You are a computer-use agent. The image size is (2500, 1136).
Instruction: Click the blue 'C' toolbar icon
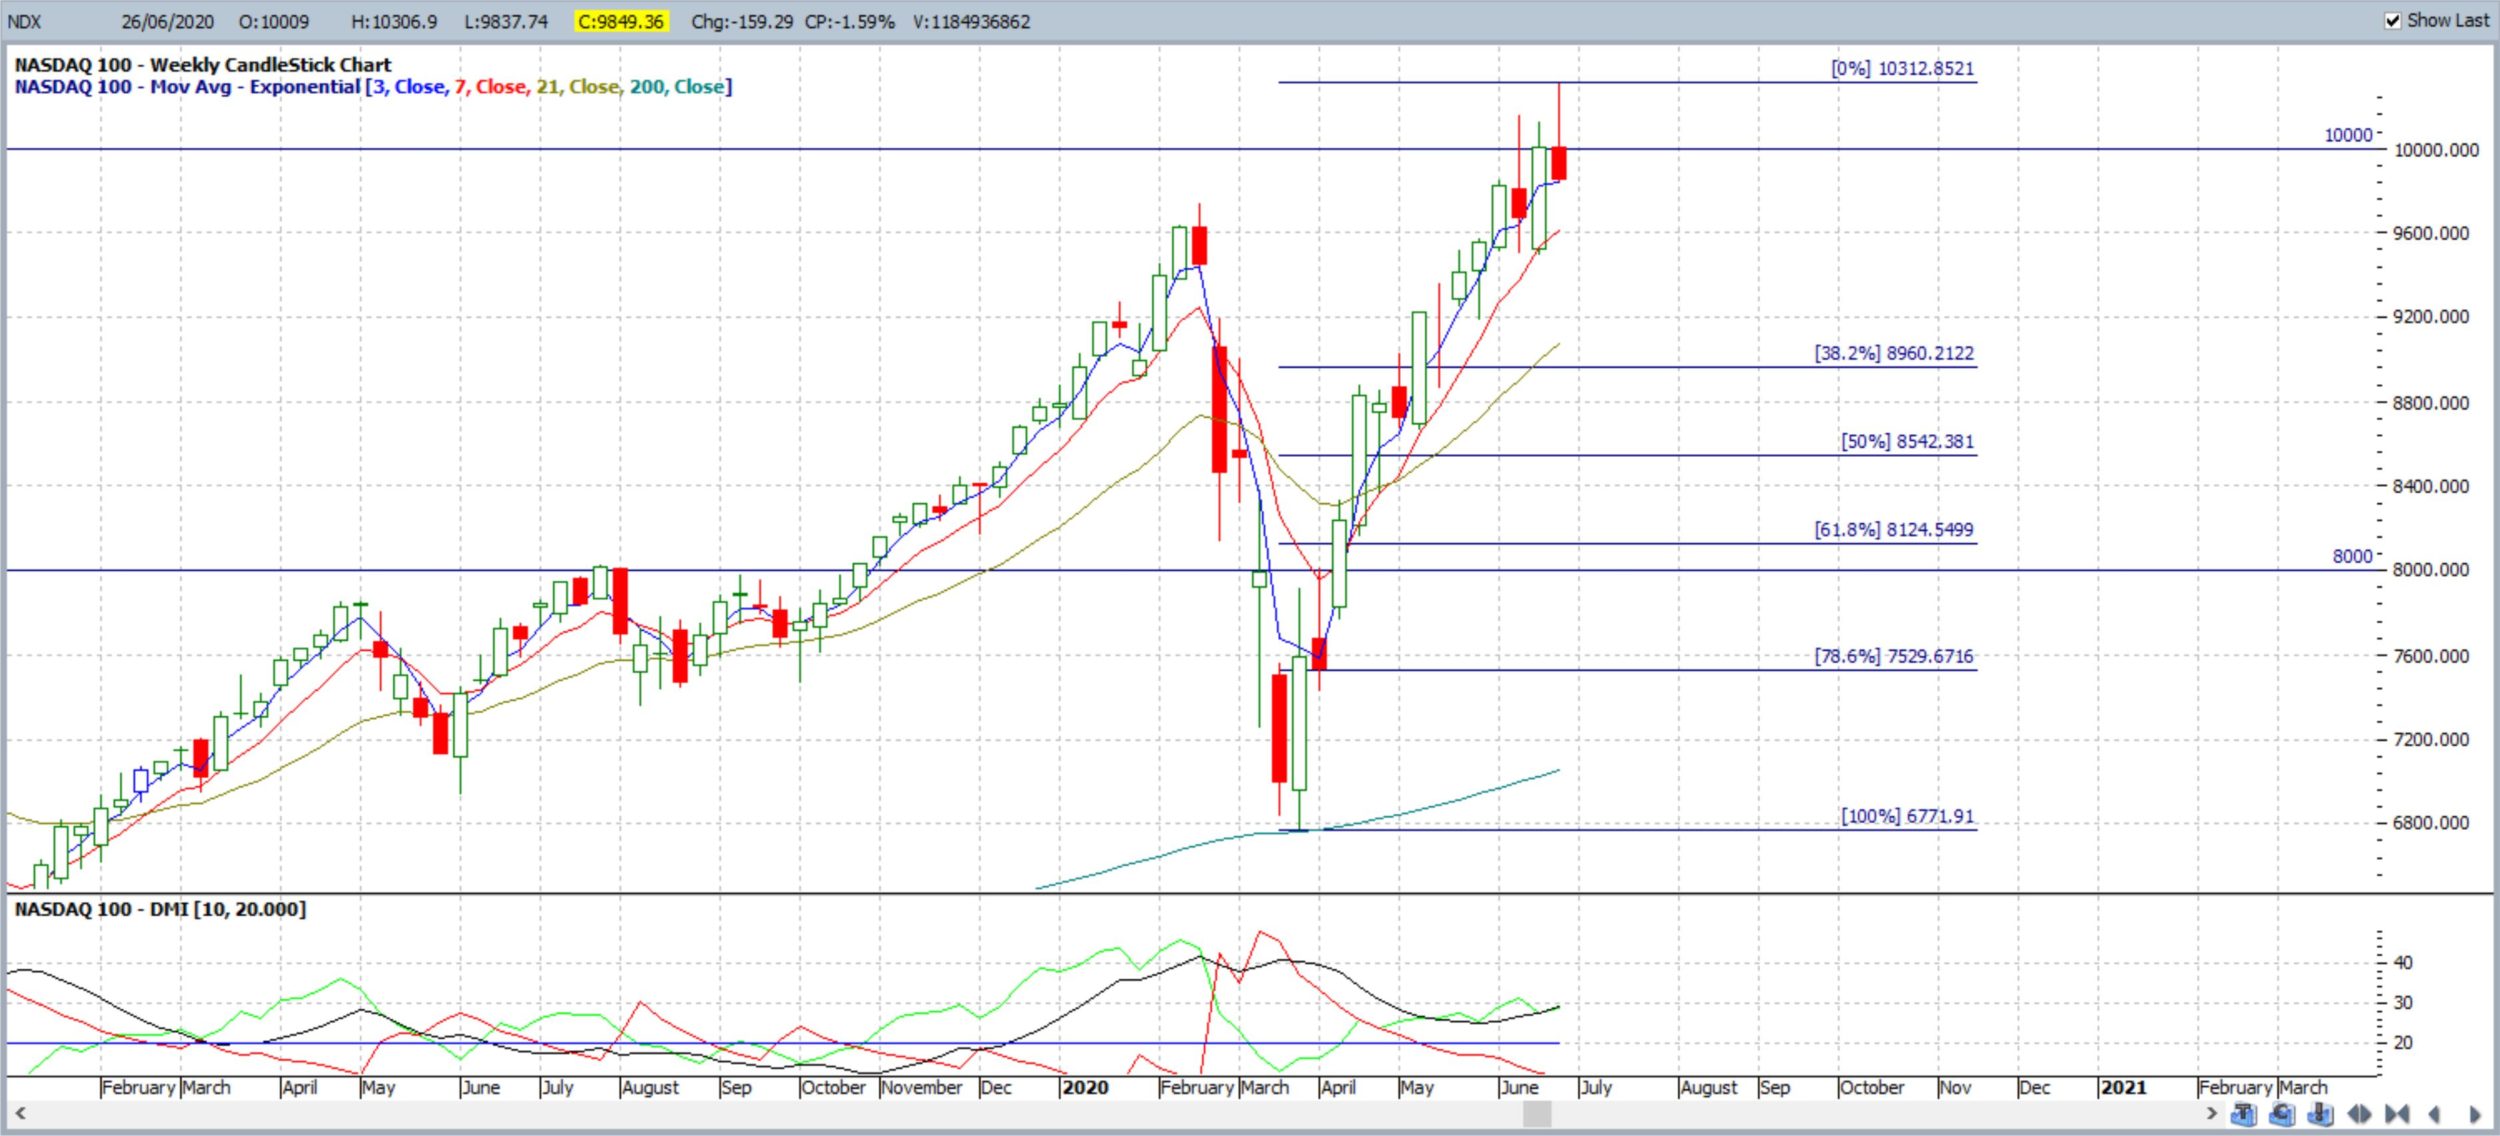coord(2282,1114)
